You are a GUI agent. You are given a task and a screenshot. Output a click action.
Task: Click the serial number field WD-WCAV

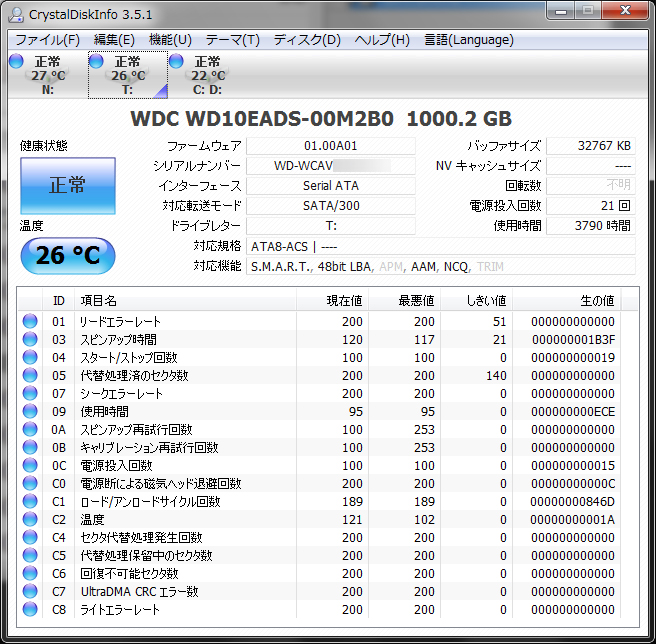coord(331,166)
